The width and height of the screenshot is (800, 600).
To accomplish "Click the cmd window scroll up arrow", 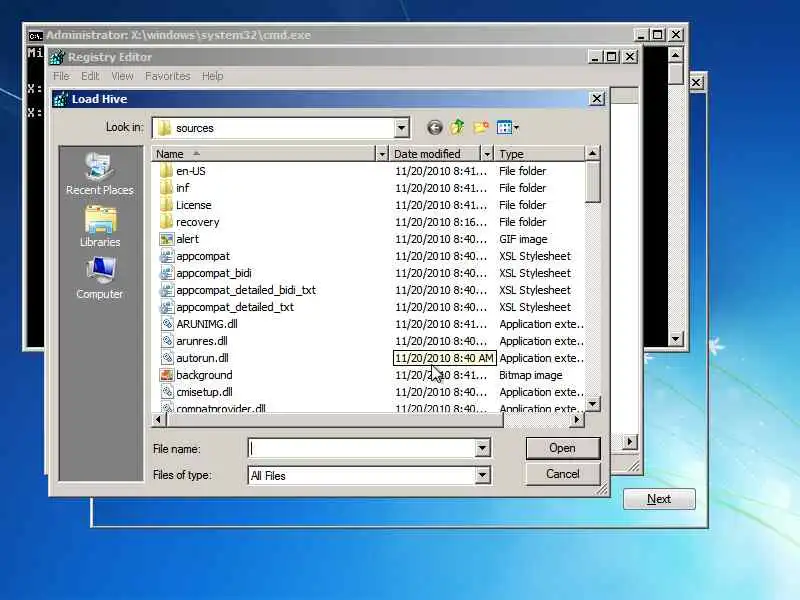I will coord(676,55).
